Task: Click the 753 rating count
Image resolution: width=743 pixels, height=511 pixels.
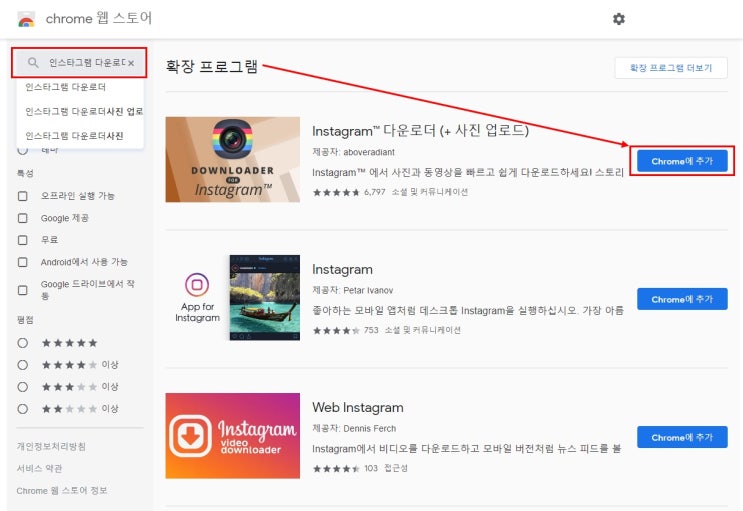Action: click(371, 330)
